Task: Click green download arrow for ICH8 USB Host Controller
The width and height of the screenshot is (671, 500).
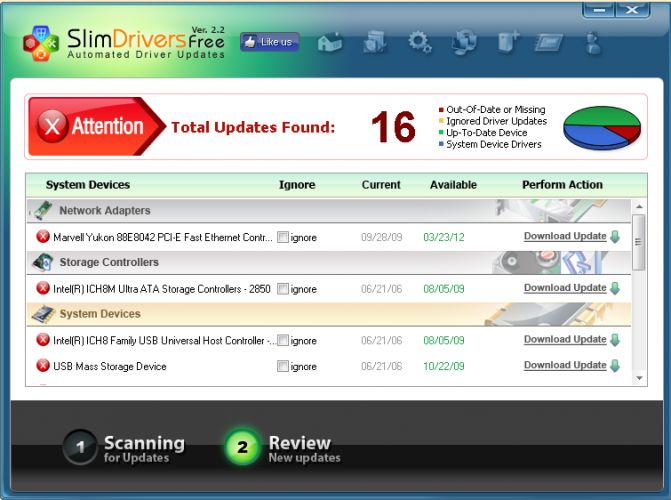Action: tap(615, 340)
